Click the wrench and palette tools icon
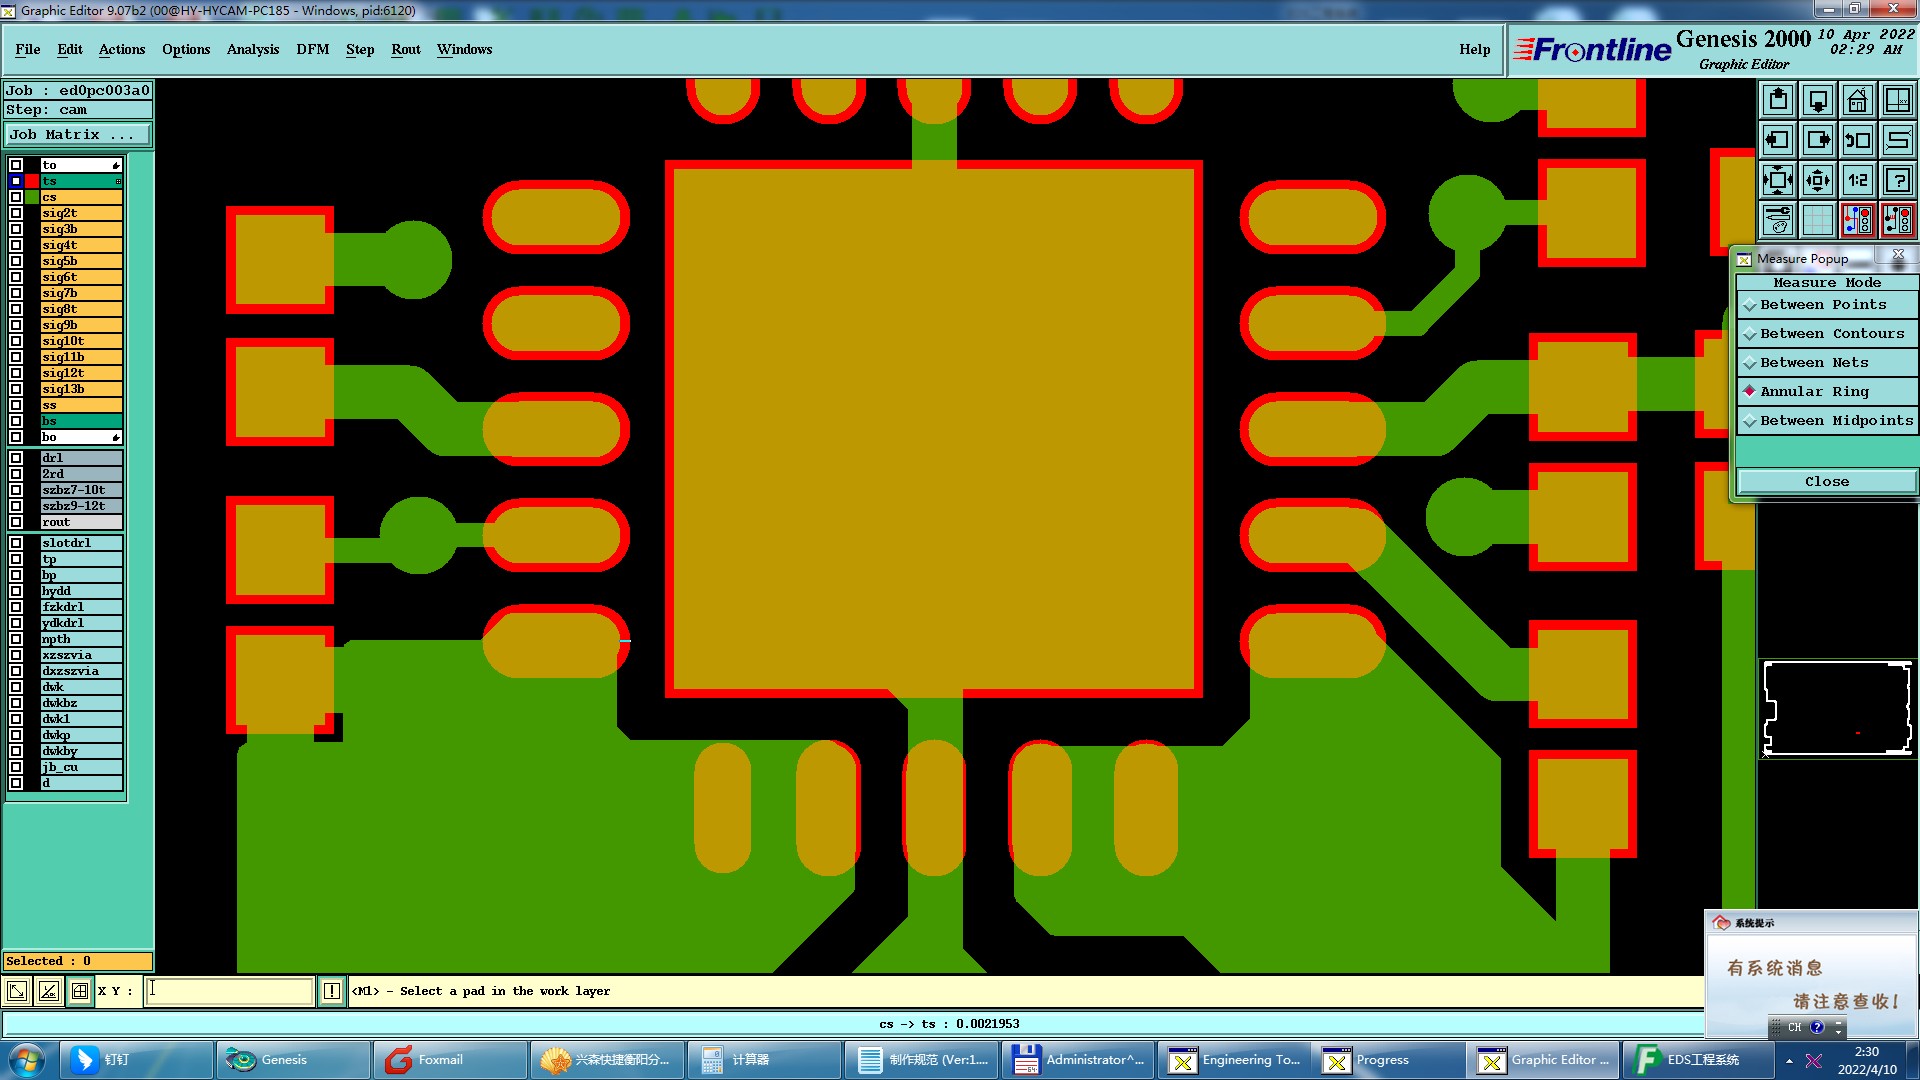The width and height of the screenshot is (1920, 1080). 1778,220
